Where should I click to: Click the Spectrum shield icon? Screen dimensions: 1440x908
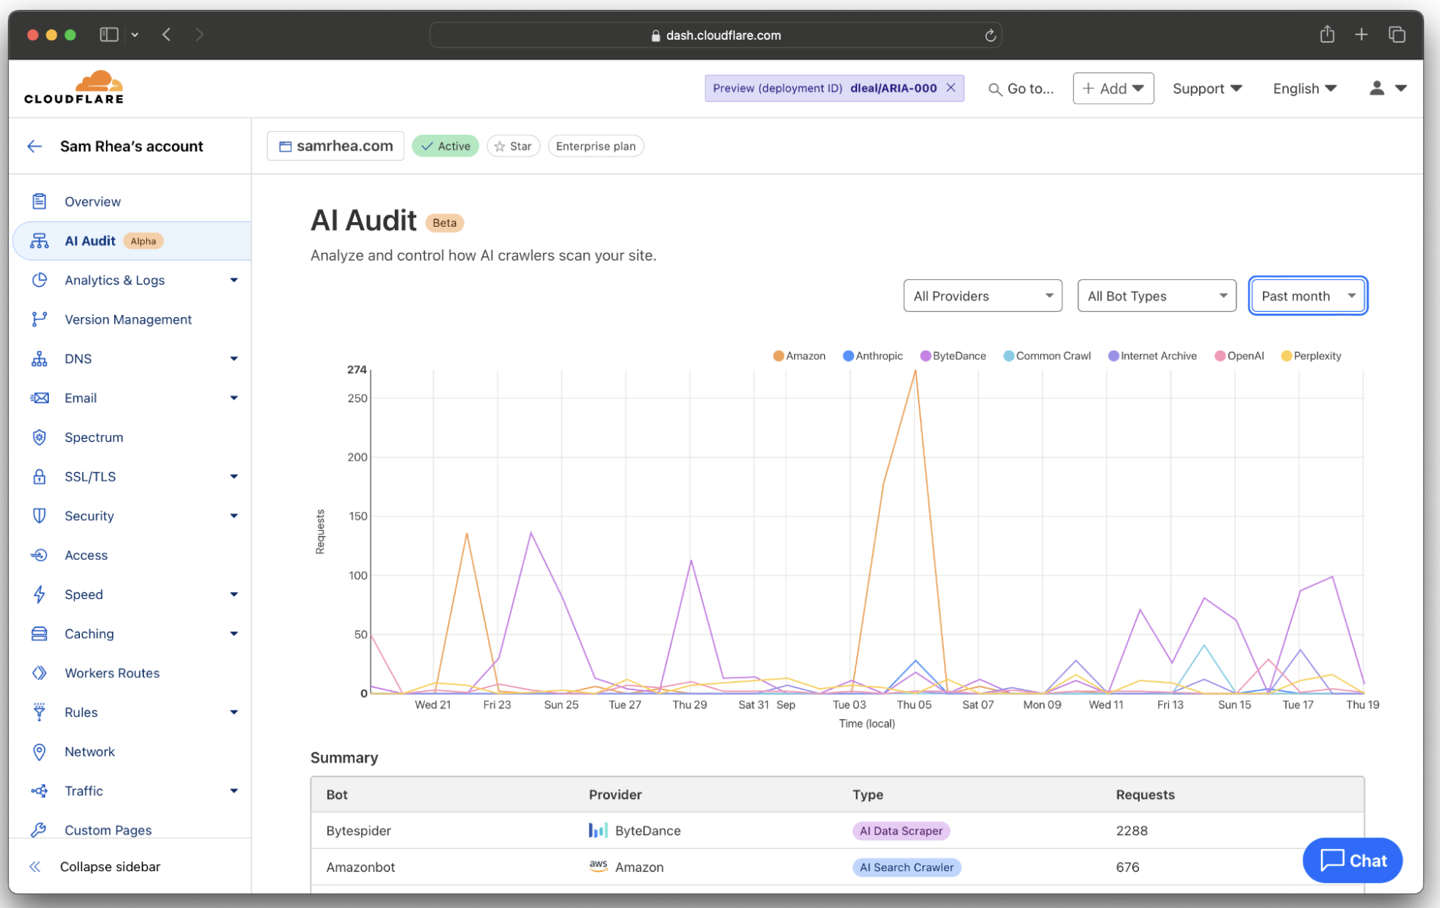tap(39, 437)
